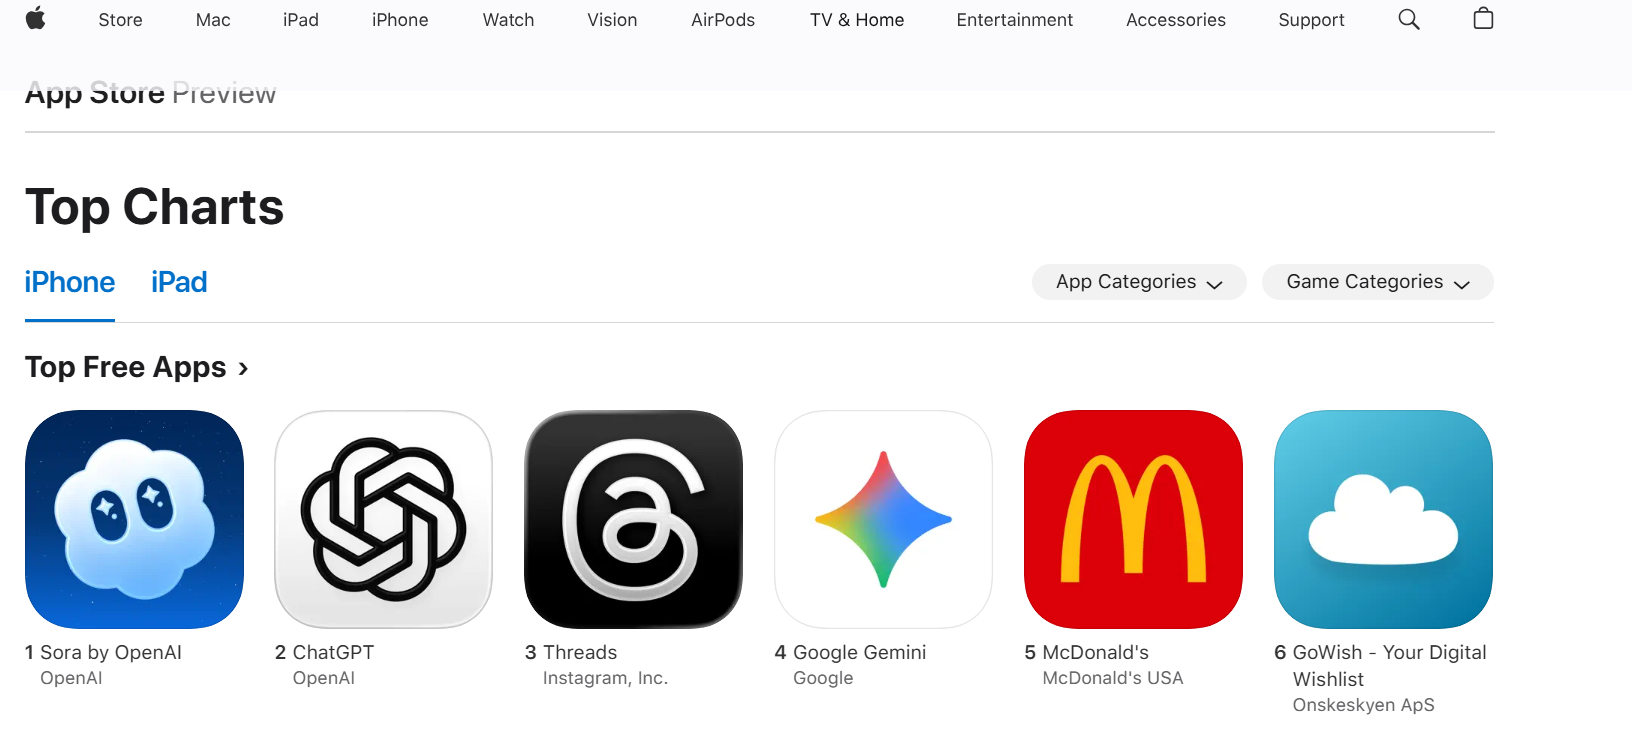Select the Threads app icon
This screenshot has height=743, width=1632.
tap(634, 519)
